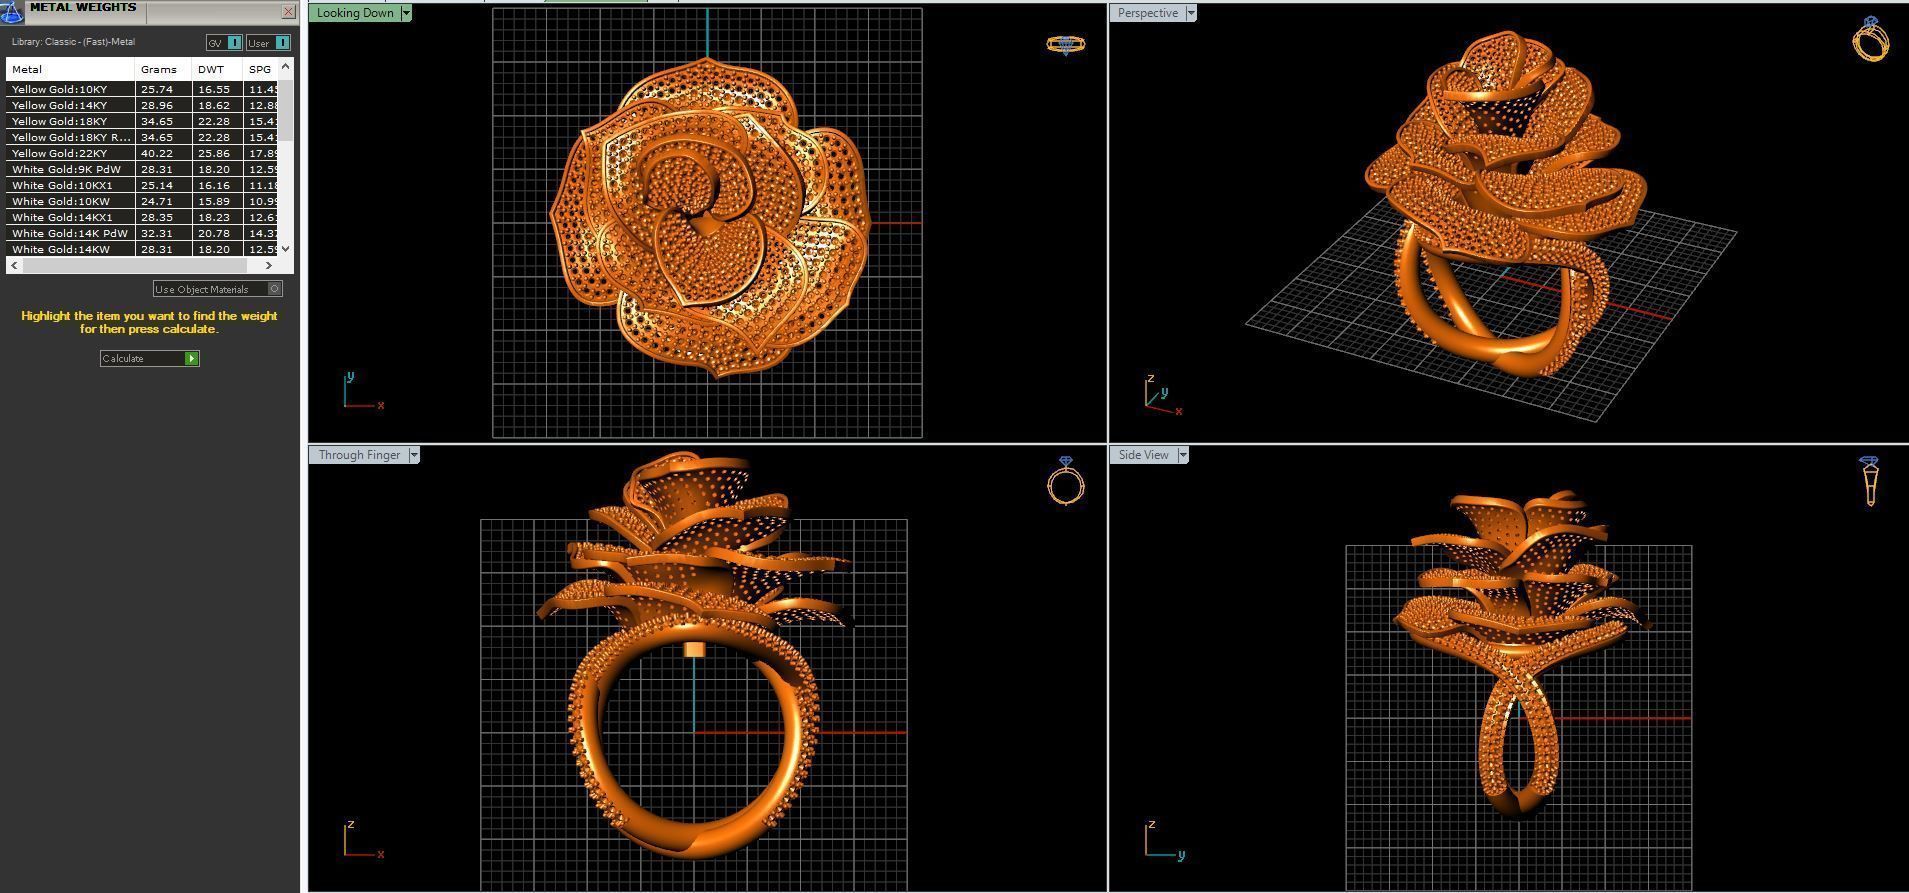Click the ring icon in Through Finger viewport
The width and height of the screenshot is (1909, 893).
click(x=1066, y=481)
